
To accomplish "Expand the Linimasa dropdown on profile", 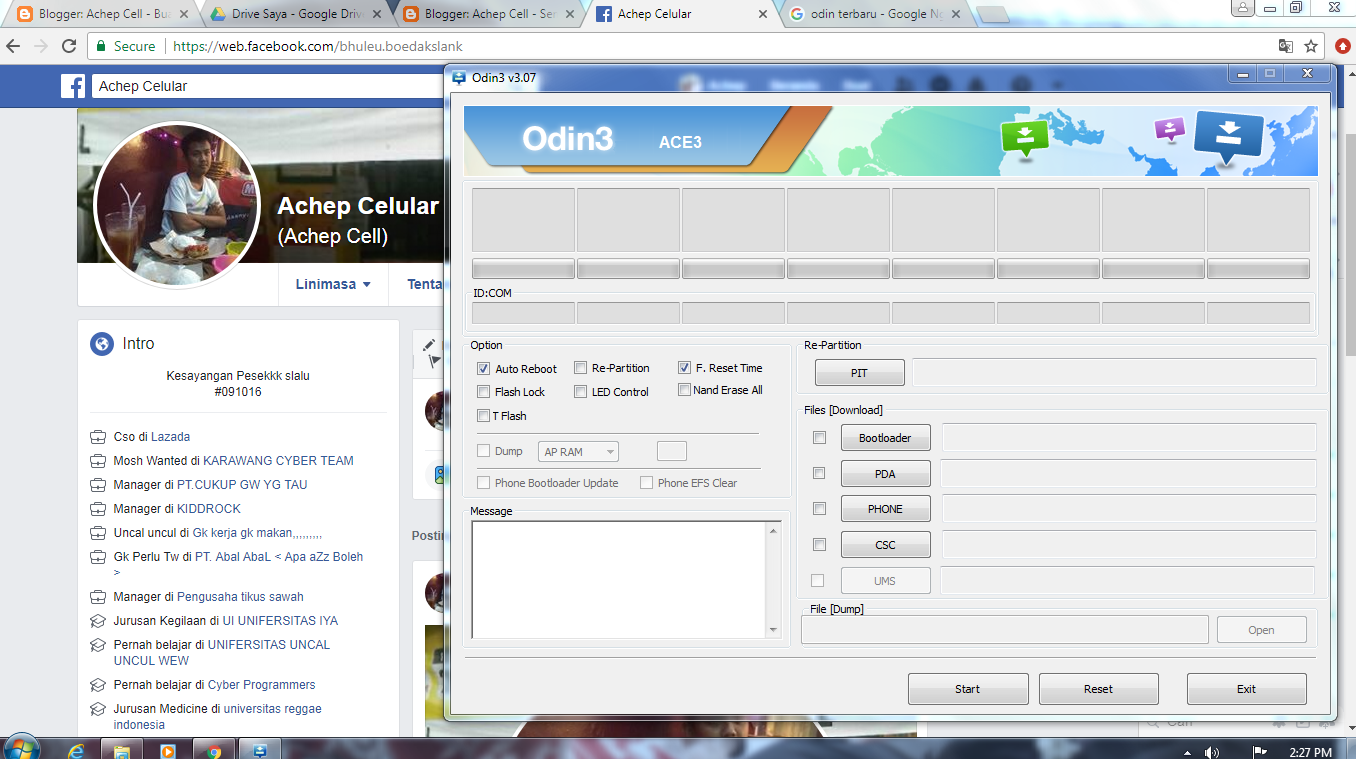I will tap(333, 284).
